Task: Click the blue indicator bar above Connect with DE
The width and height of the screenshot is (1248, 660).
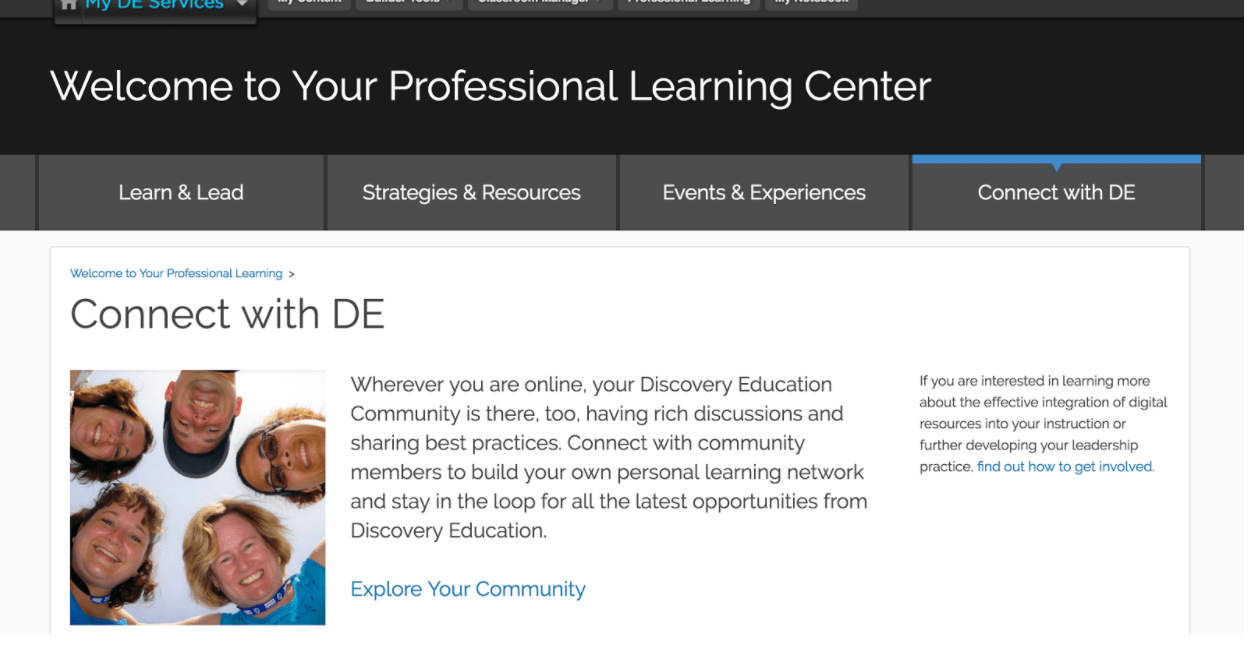Action: (1056, 157)
